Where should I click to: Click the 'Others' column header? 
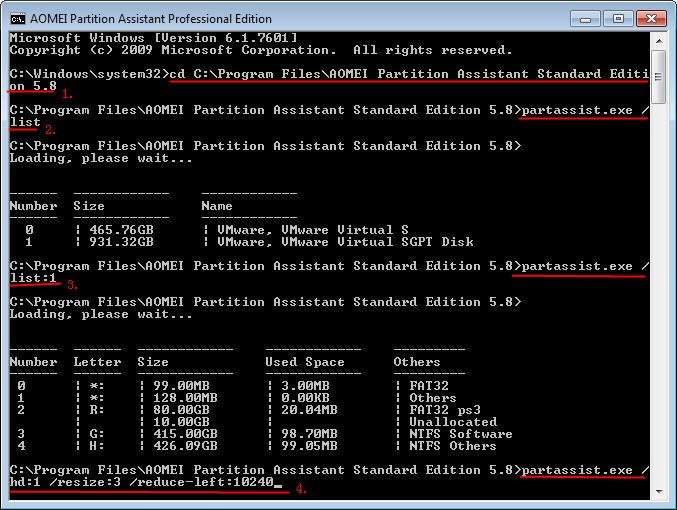(417, 362)
